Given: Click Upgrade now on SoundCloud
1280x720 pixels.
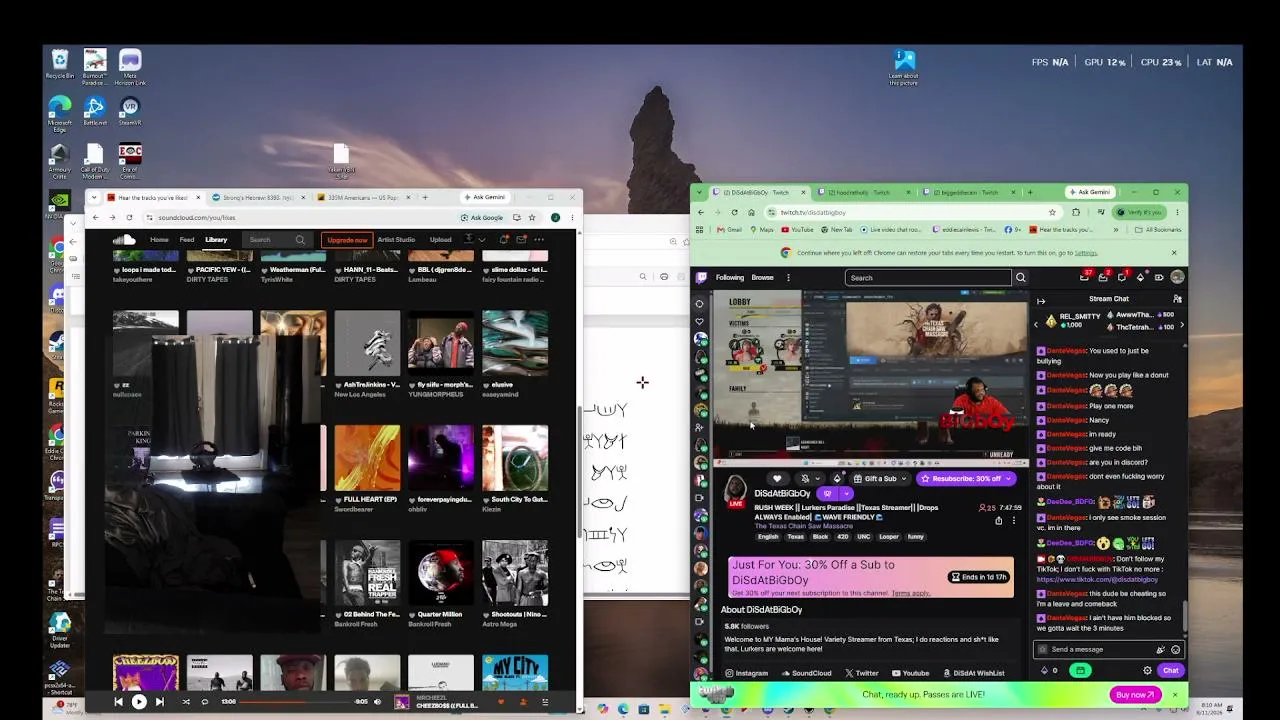Looking at the screenshot, I should pyautogui.click(x=347, y=240).
